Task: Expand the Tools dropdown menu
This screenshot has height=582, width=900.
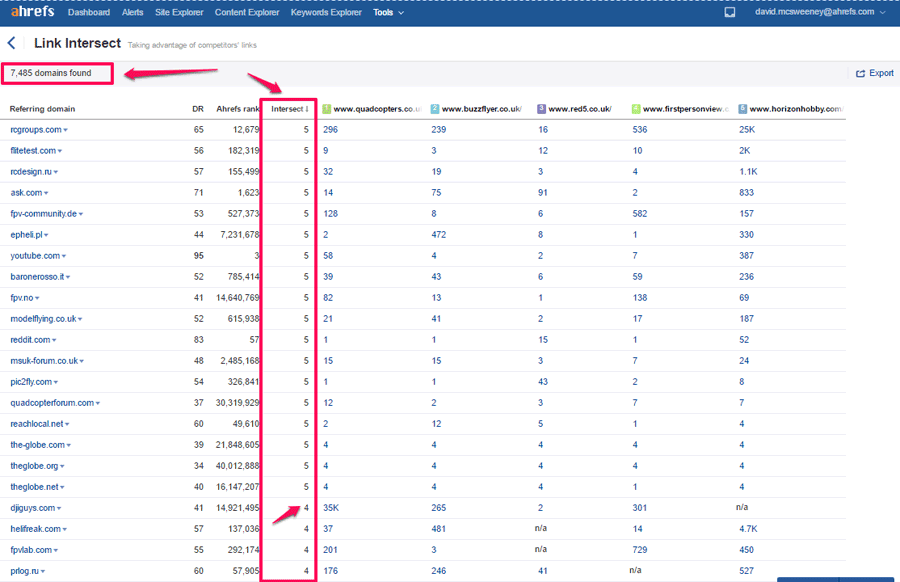Action: click(389, 12)
